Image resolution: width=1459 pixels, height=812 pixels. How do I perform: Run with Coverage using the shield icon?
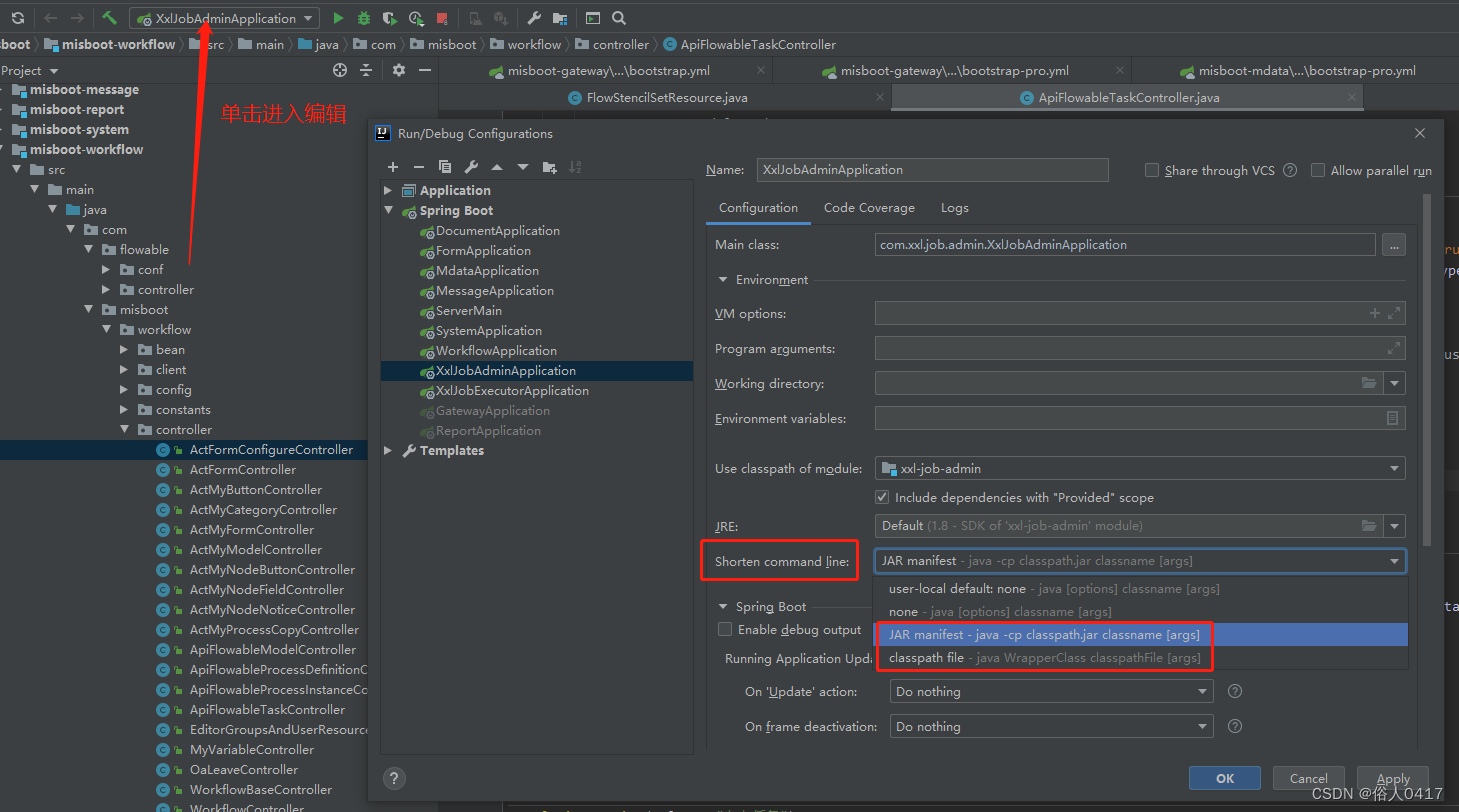click(x=388, y=18)
